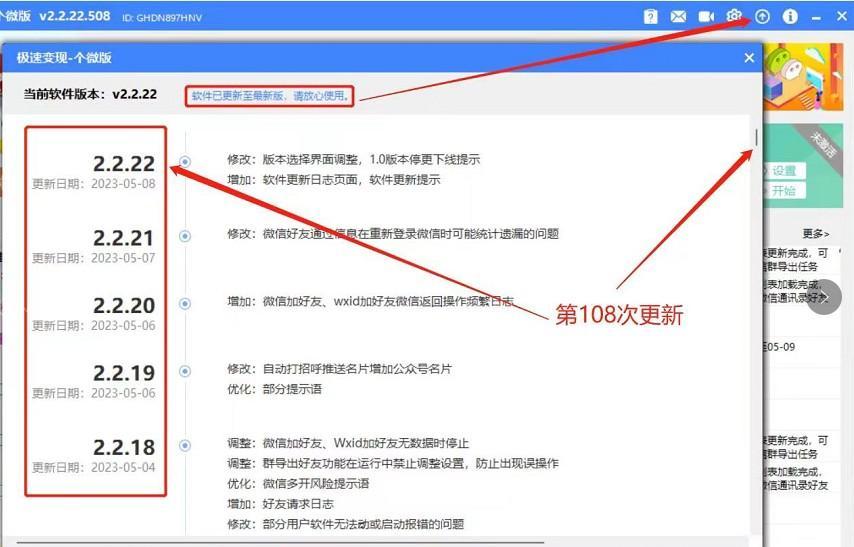Click the 当前软件版本：v2.2.22 label
This screenshot has height=547, width=854.
90,94
